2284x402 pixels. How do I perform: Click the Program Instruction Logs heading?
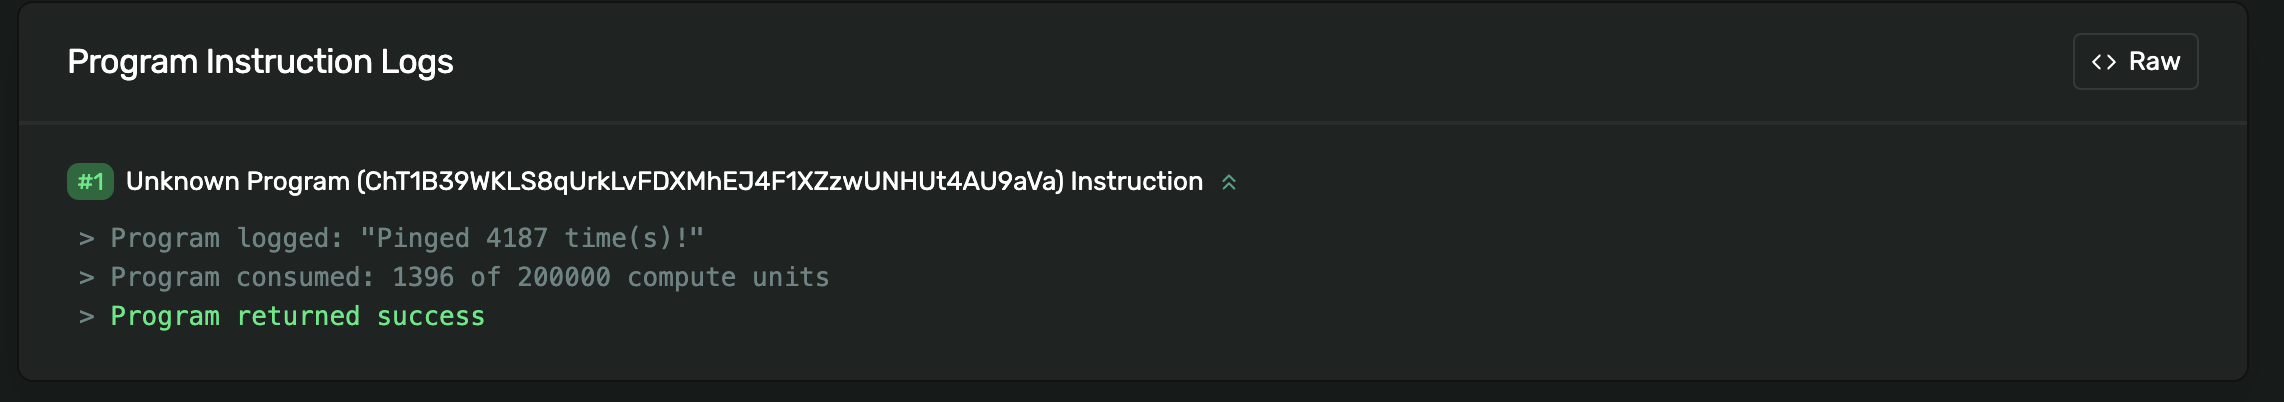tap(260, 62)
